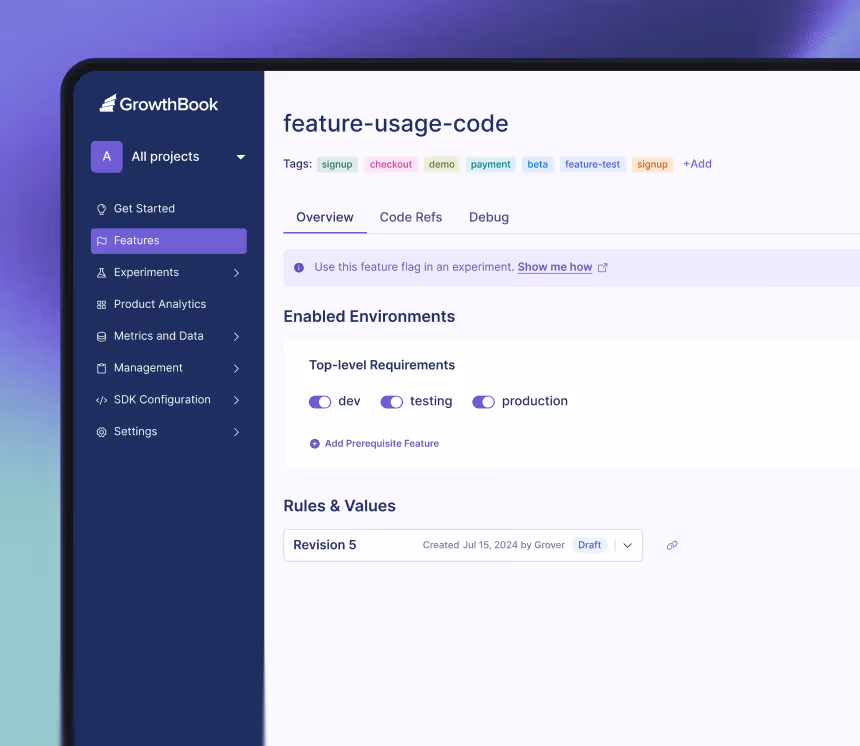This screenshot has width=860, height=746.
Task: Expand the Metrics and Data chevron
Action: pos(236,336)
